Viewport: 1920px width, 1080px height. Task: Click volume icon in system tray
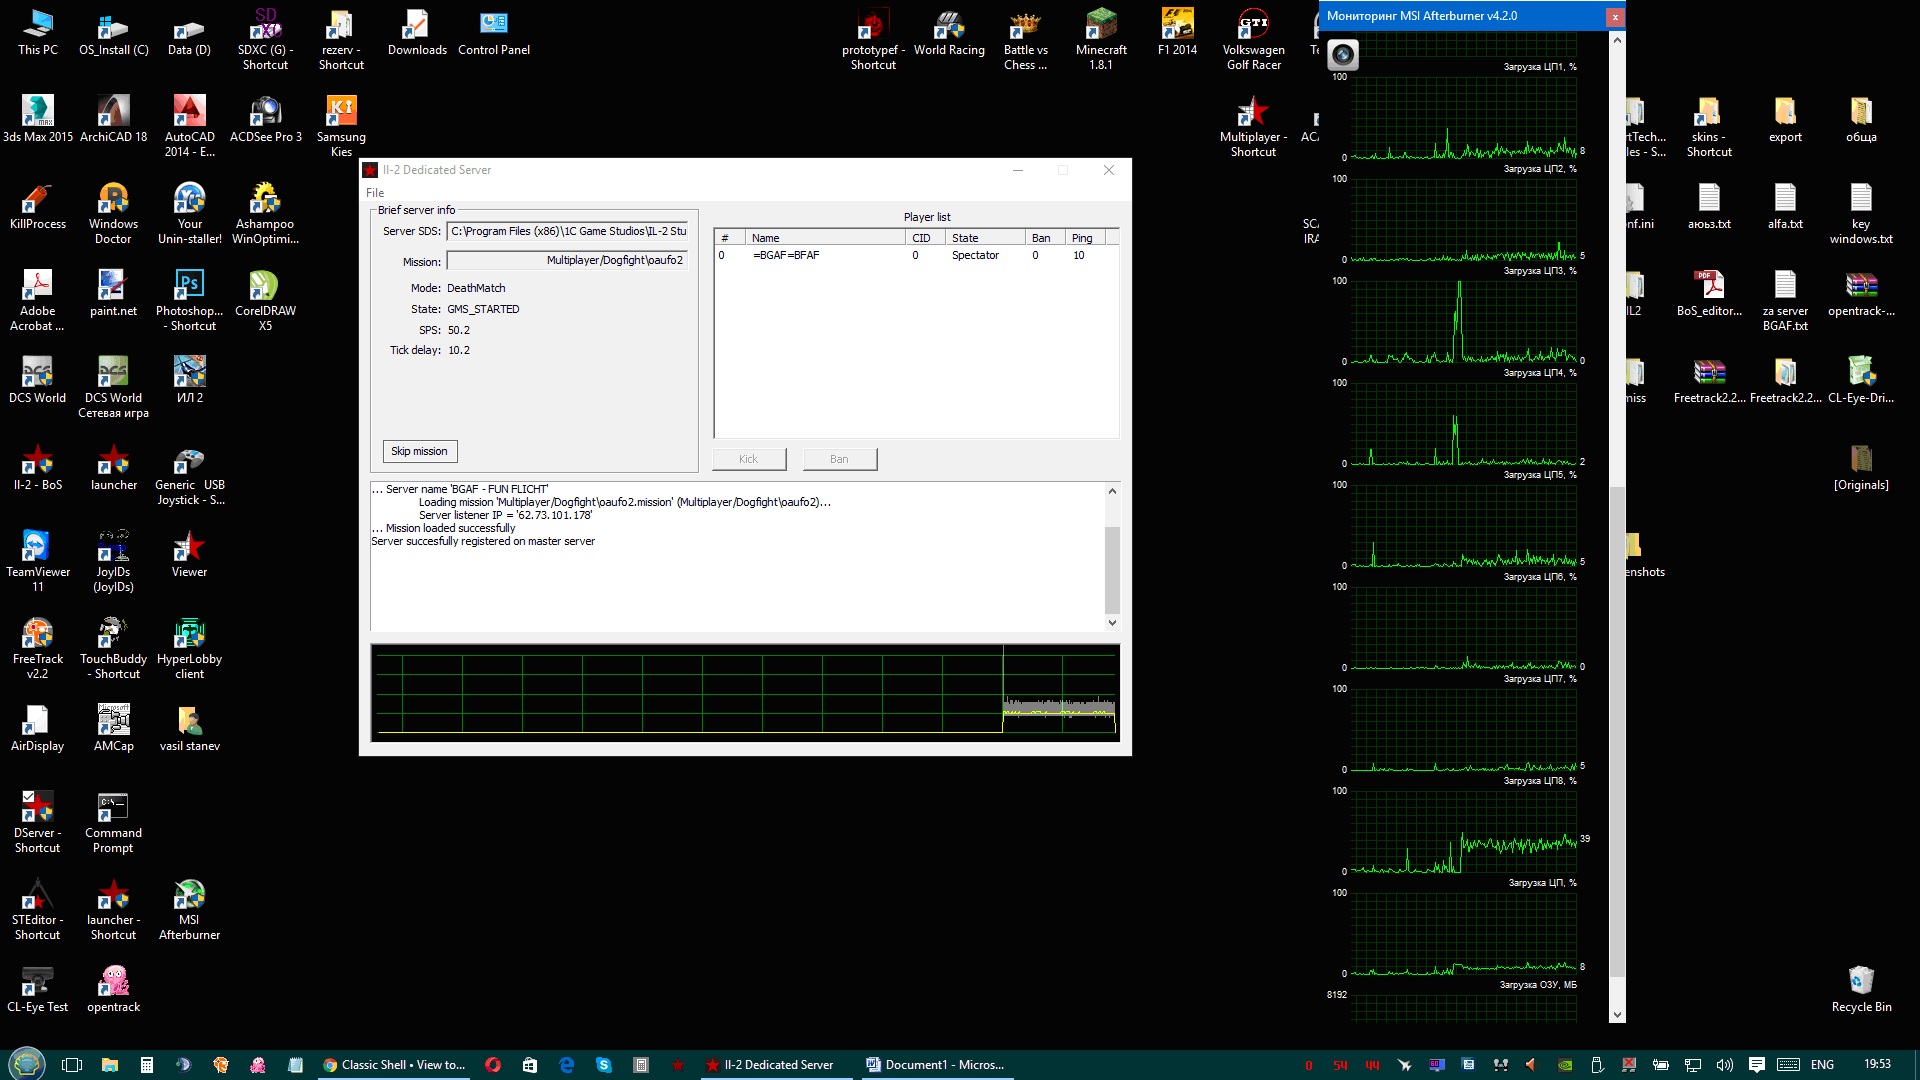click(1724, 1065)
